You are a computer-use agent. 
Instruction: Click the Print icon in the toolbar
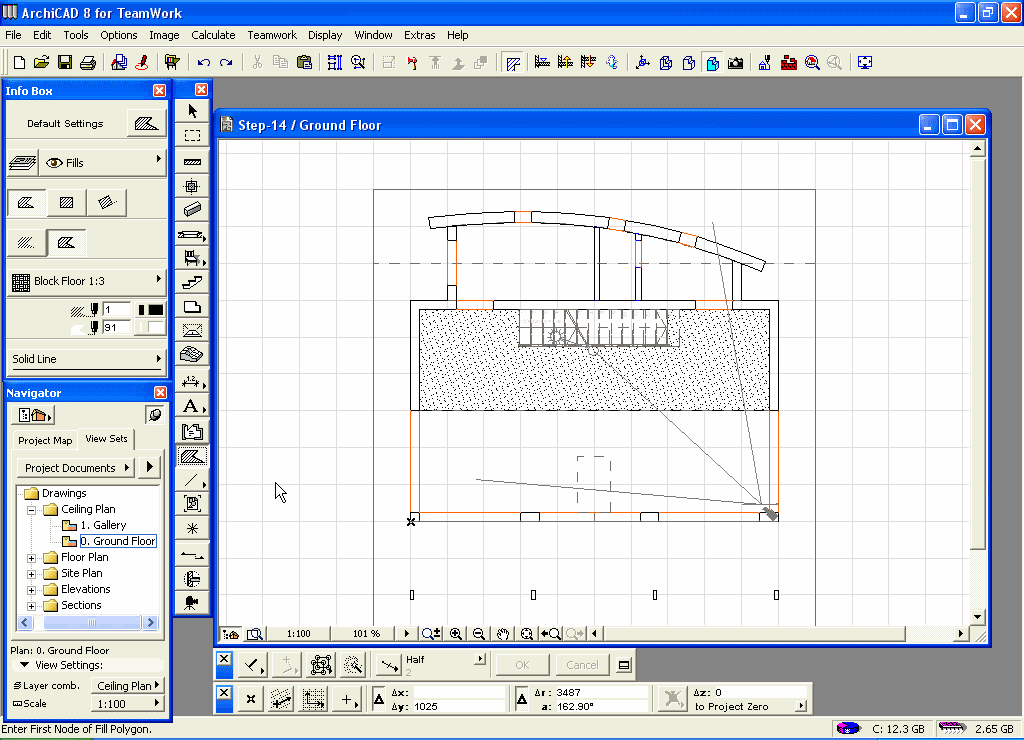(x=87, y=63)
